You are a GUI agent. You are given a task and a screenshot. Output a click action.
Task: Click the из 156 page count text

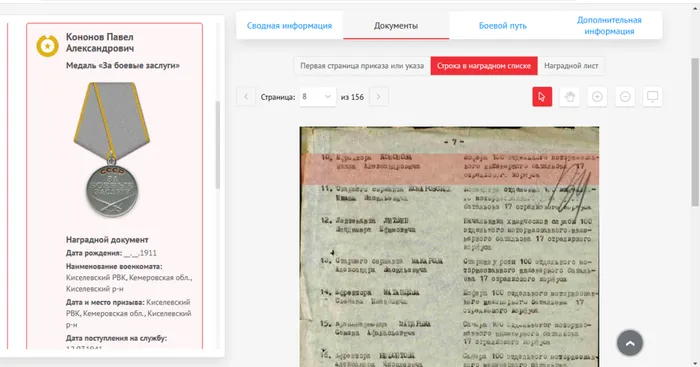(x=352, y=97)
